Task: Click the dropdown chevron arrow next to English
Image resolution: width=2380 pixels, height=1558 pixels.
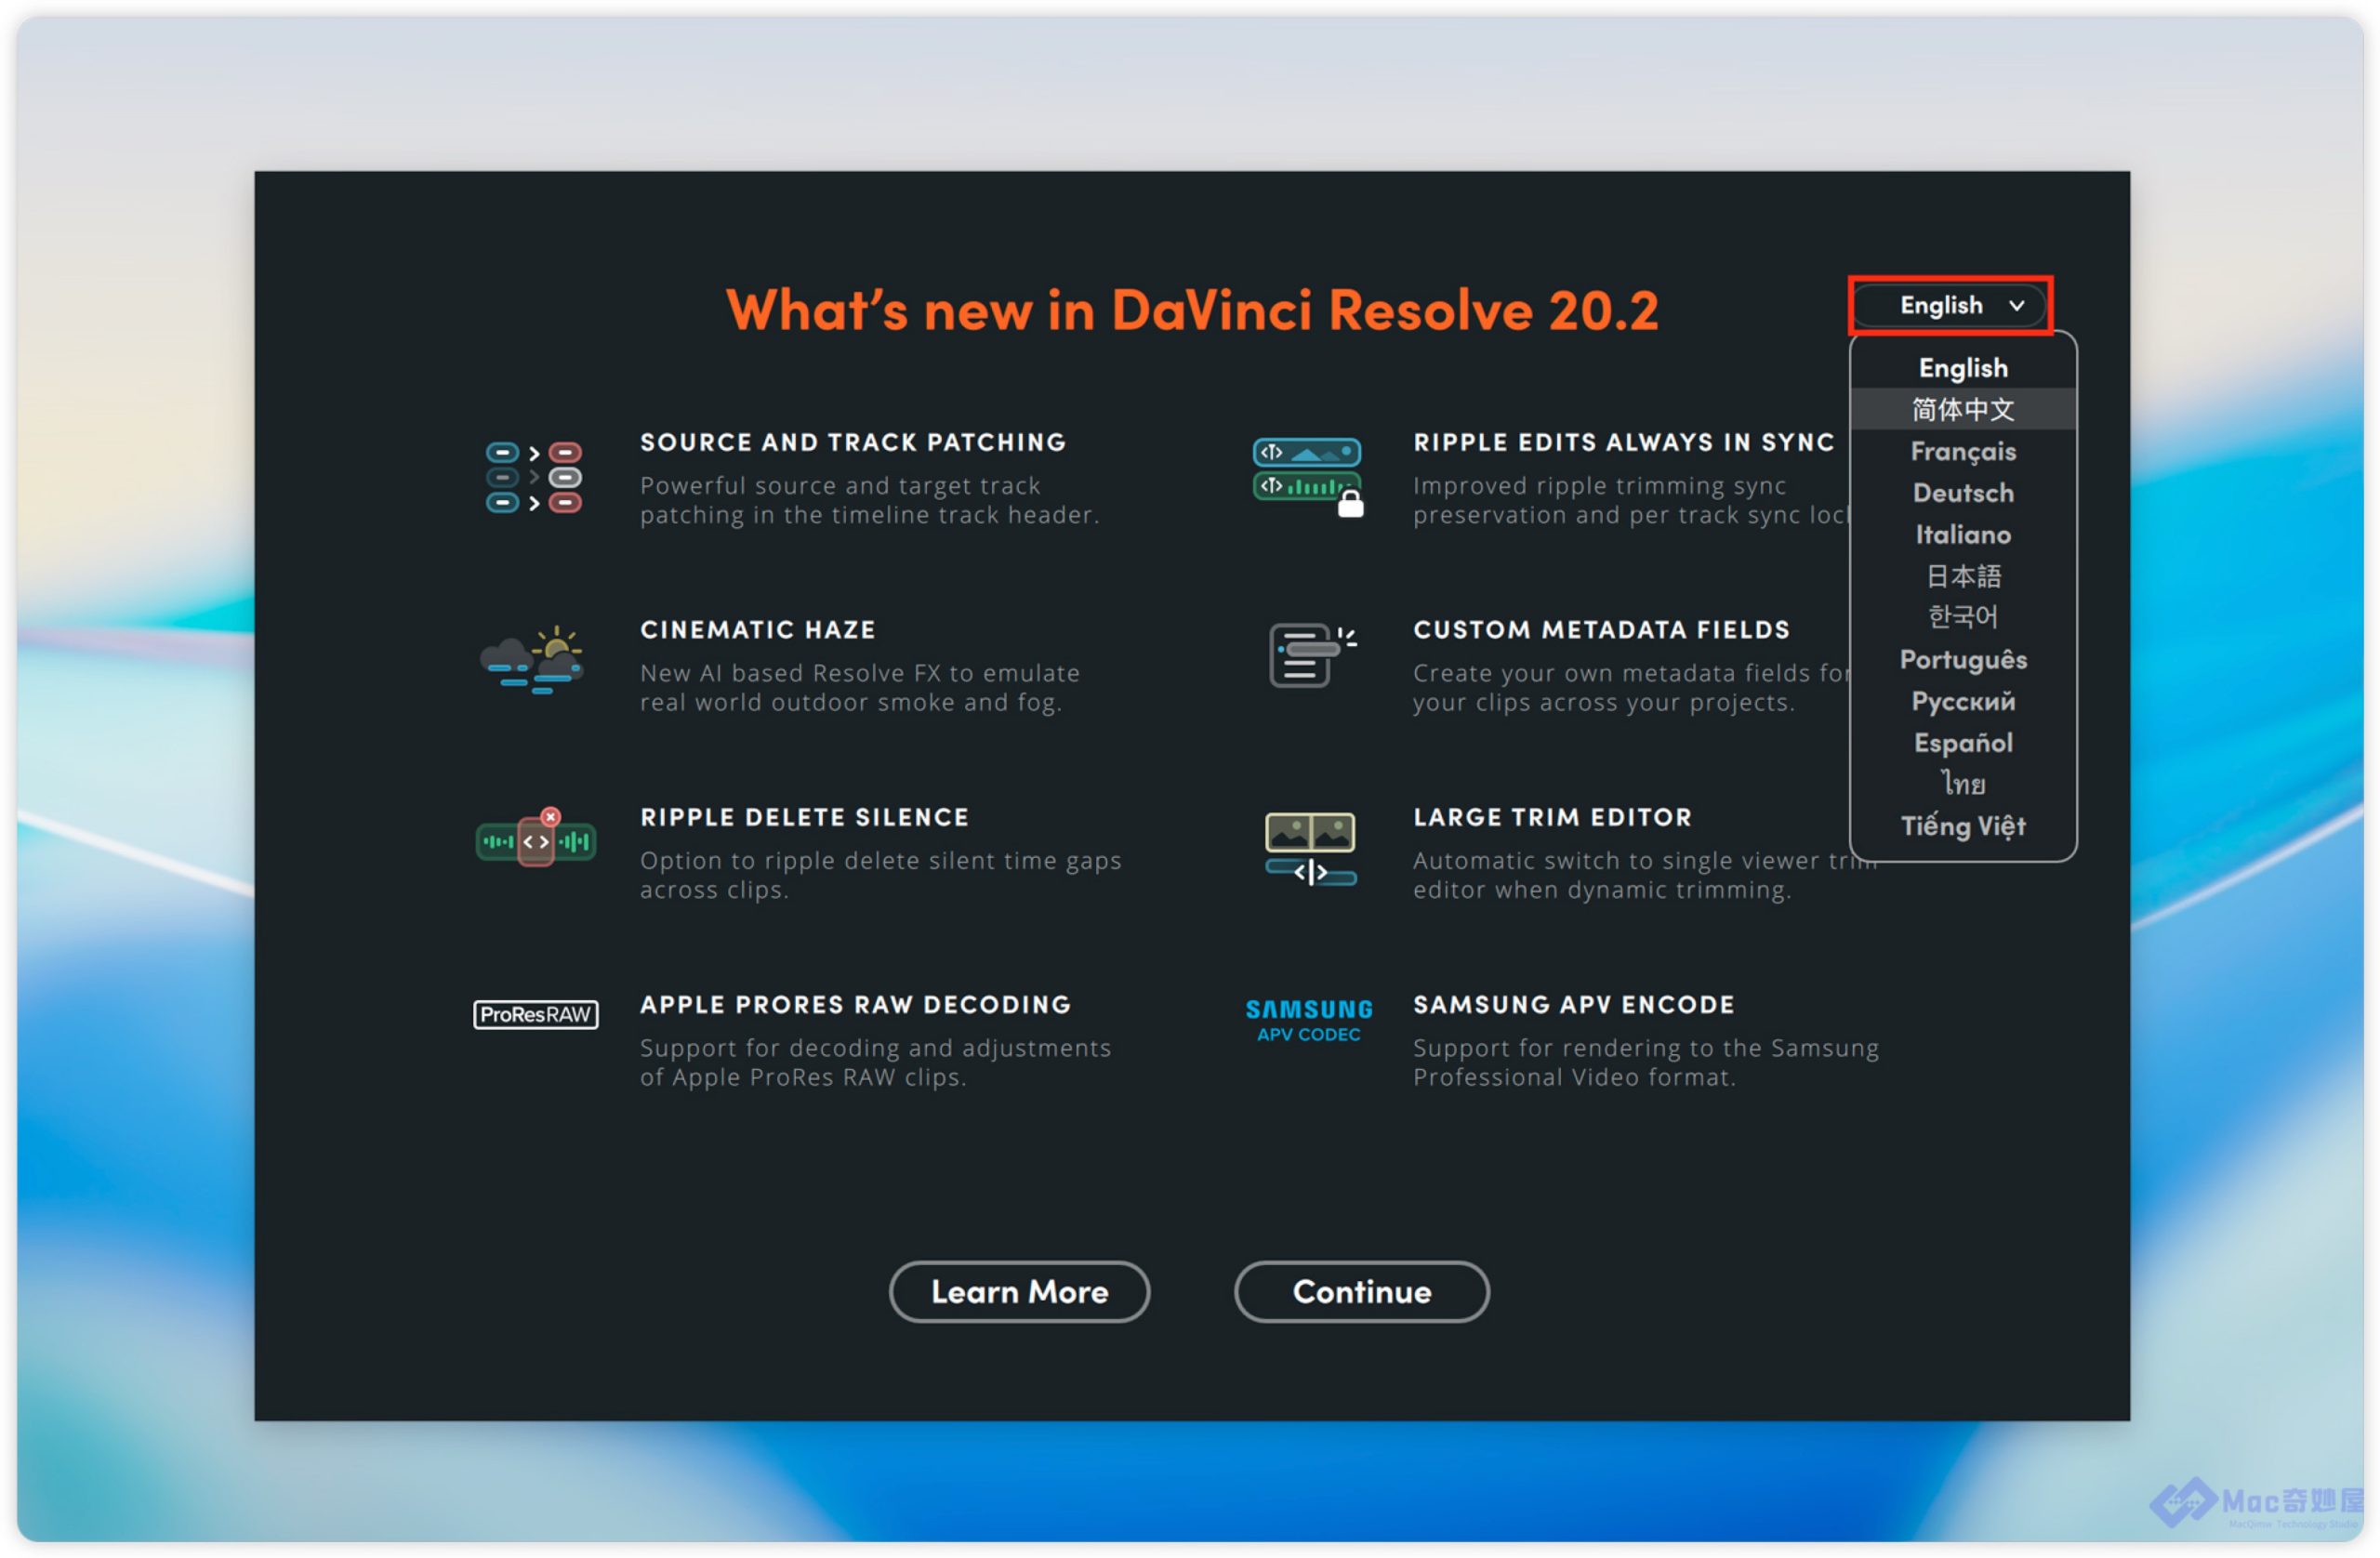Action: click(2016, 305)
